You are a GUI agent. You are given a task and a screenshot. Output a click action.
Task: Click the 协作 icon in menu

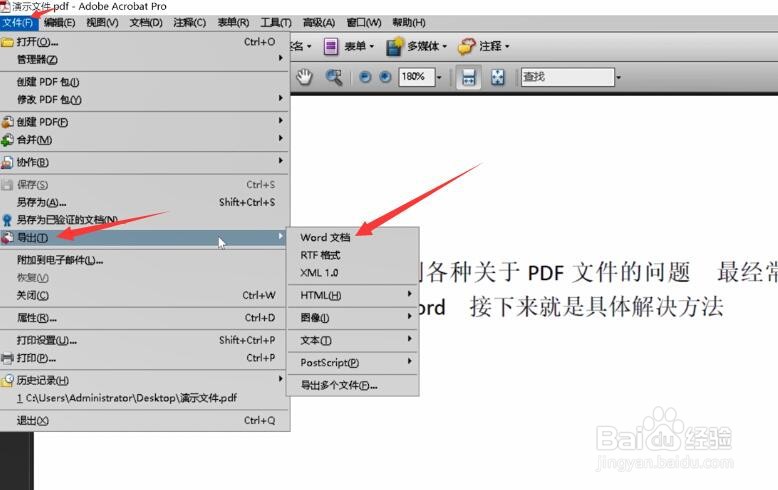tap(7, 162)
